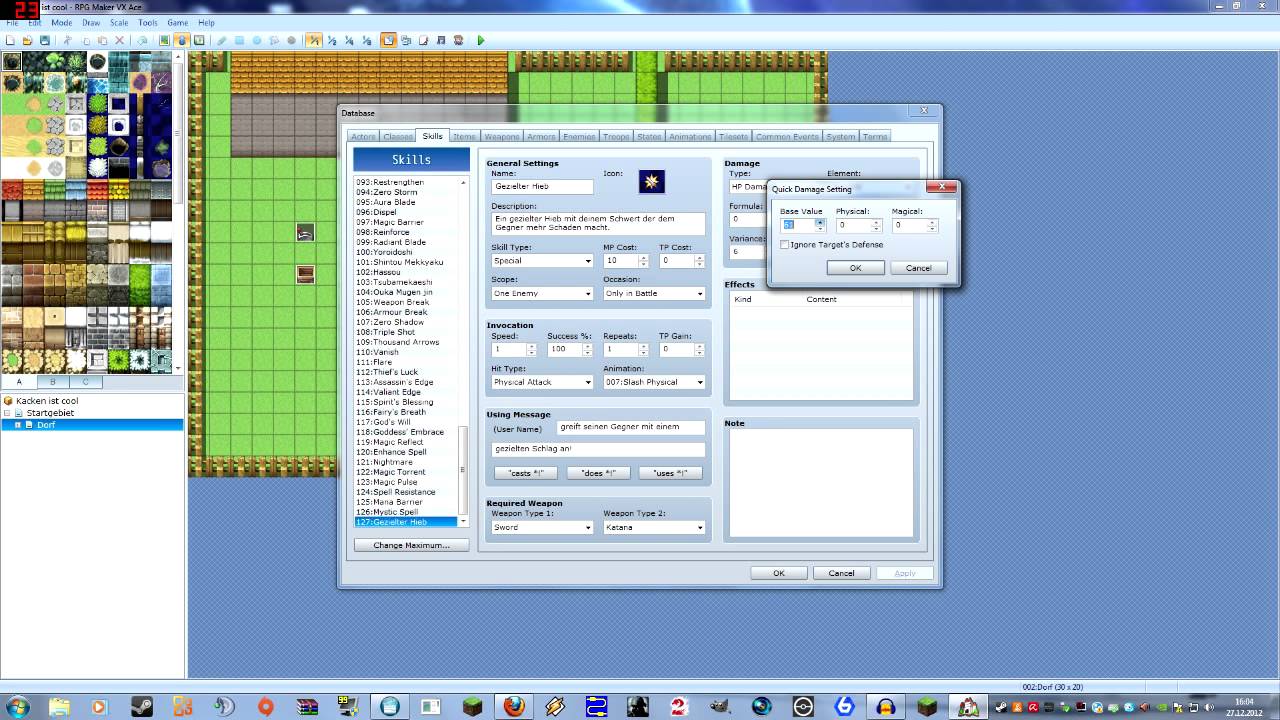Open the Resource Manager toolbar icon
The image size is (1280, 720).
tap(406, 40)
